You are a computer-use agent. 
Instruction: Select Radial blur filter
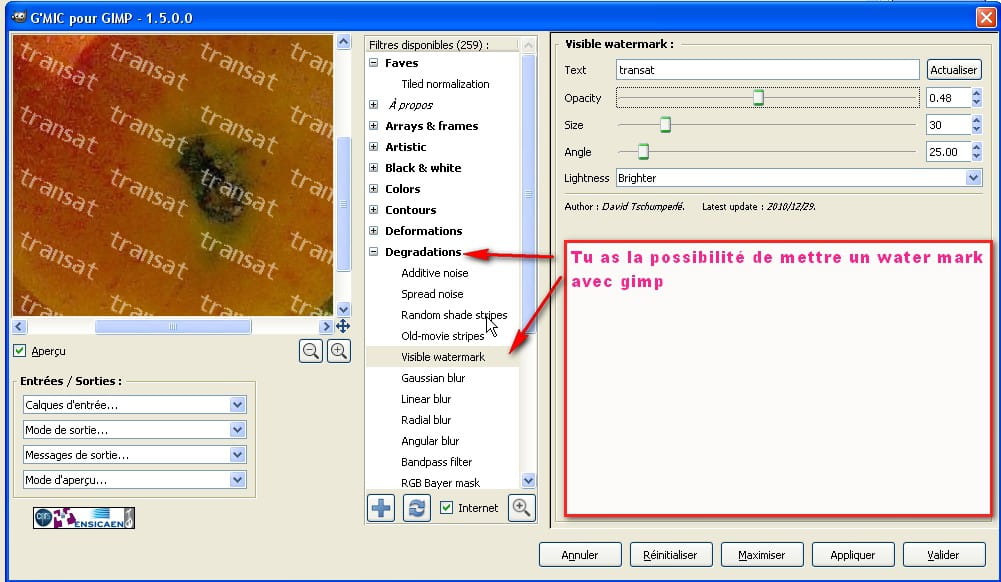(x=426, y=421)
